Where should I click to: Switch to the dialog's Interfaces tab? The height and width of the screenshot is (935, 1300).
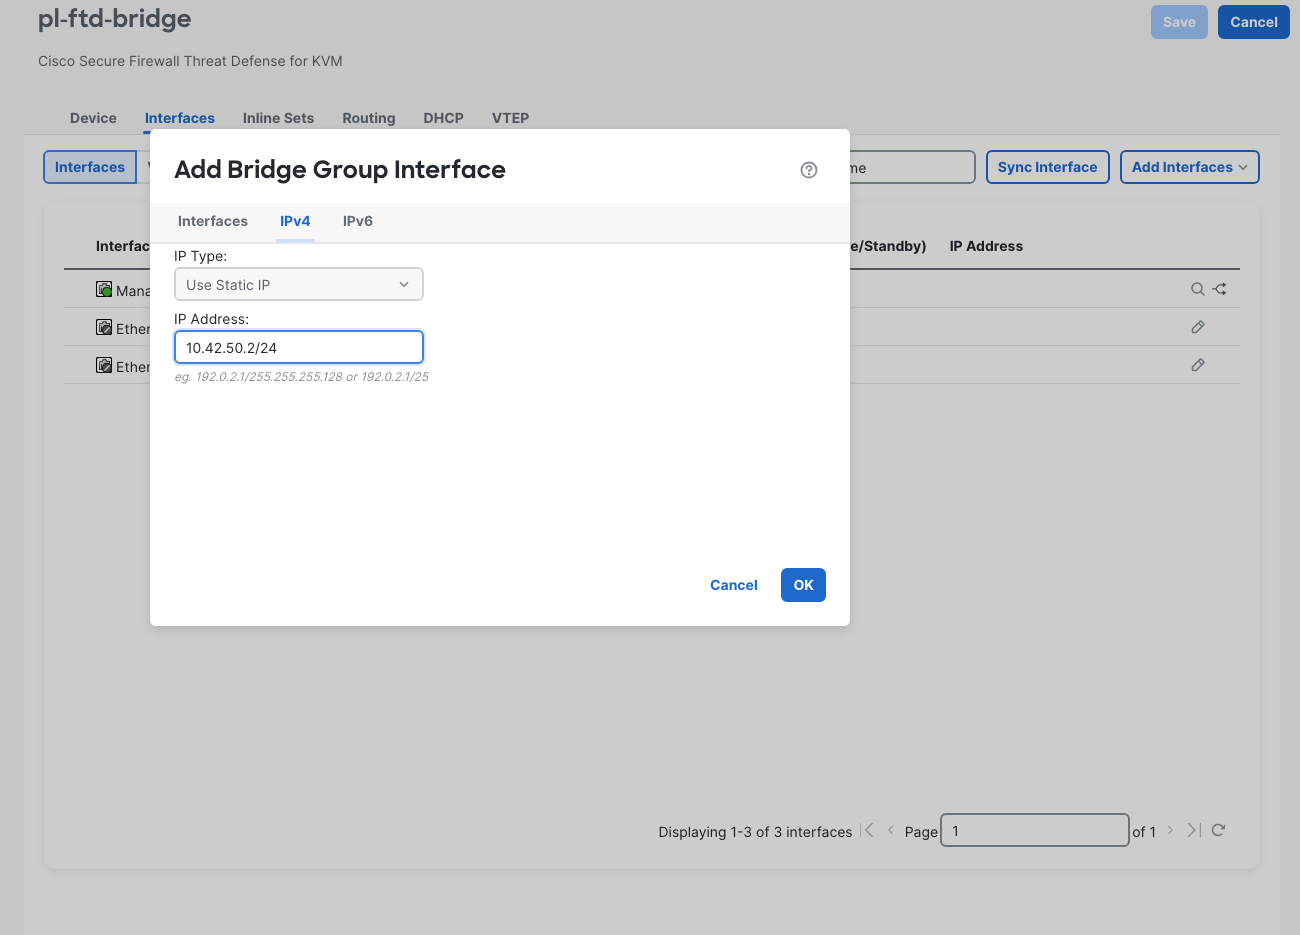213,221
